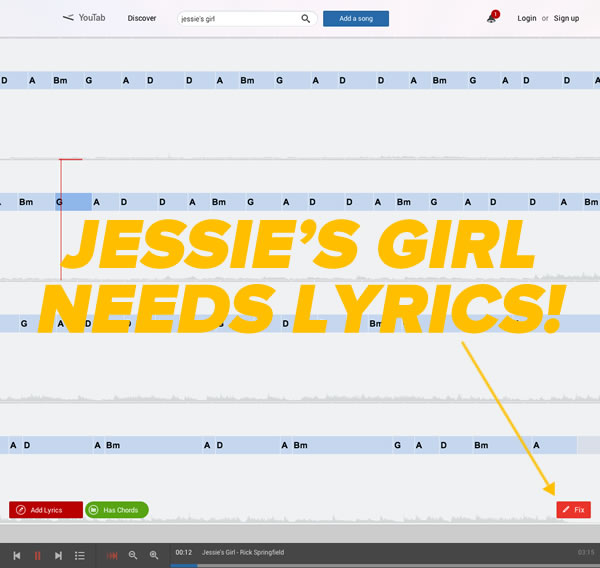The image size is (600, 568).
Task: Open the Login link
Action: pos(526,18)
